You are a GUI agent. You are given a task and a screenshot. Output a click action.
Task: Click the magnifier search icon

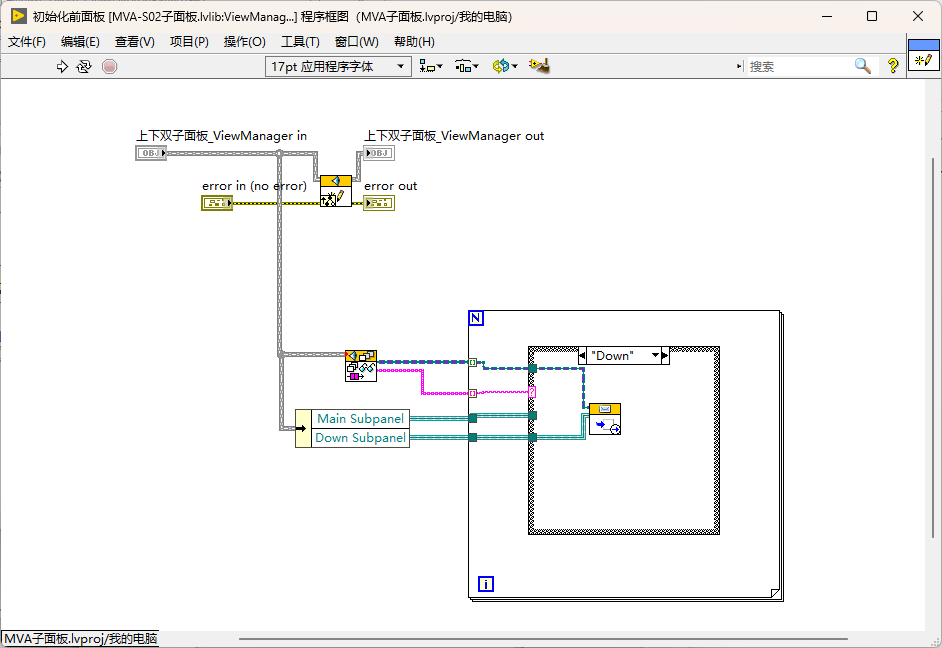[863, 66]
